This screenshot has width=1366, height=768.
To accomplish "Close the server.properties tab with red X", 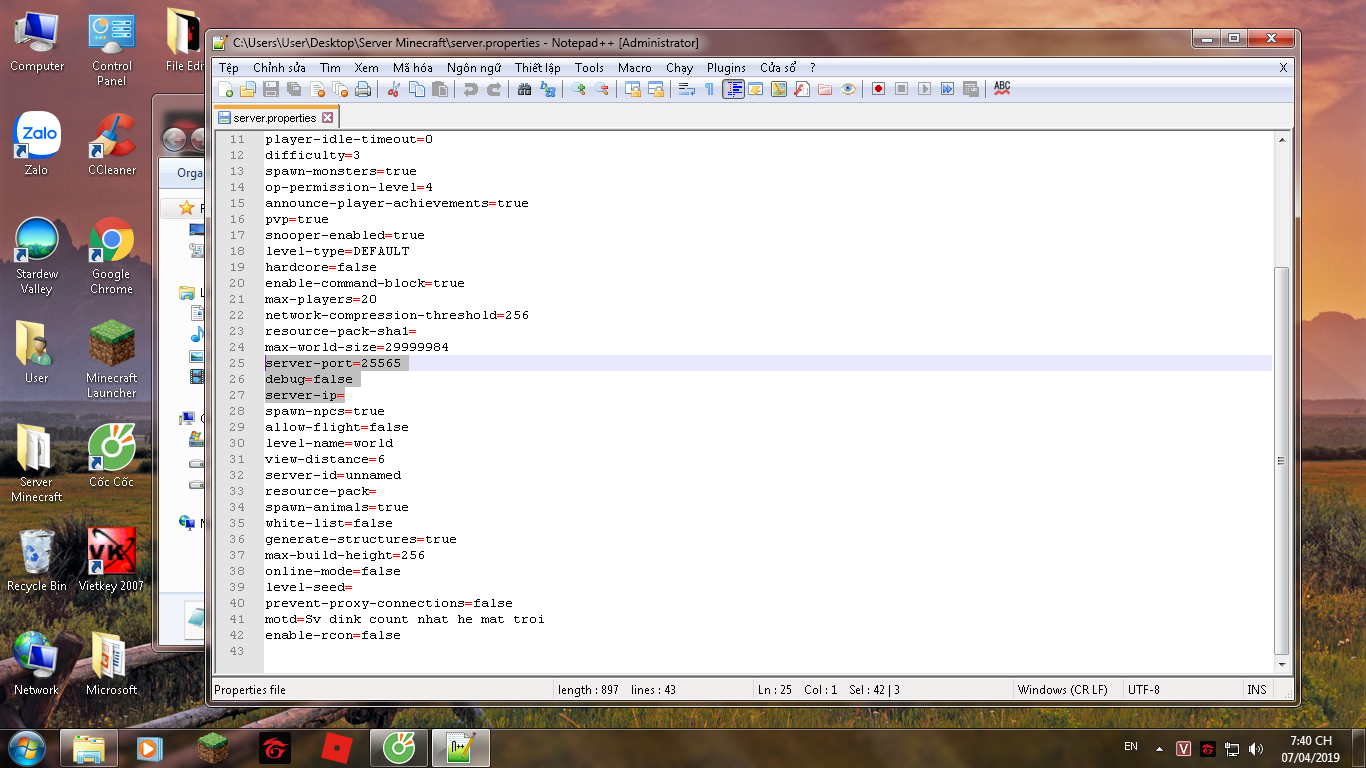I will (x=327, y=118).
